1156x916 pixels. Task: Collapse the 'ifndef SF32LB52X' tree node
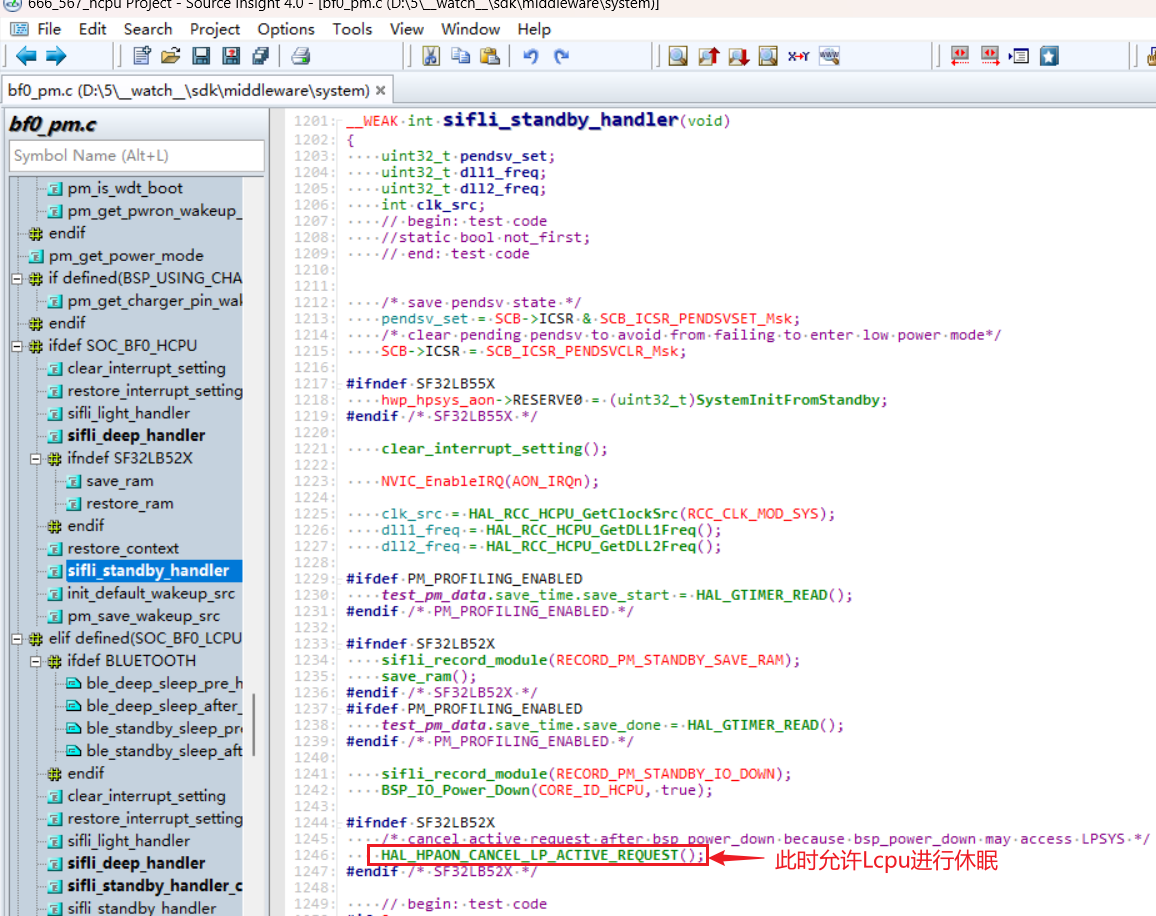point(35,459)
